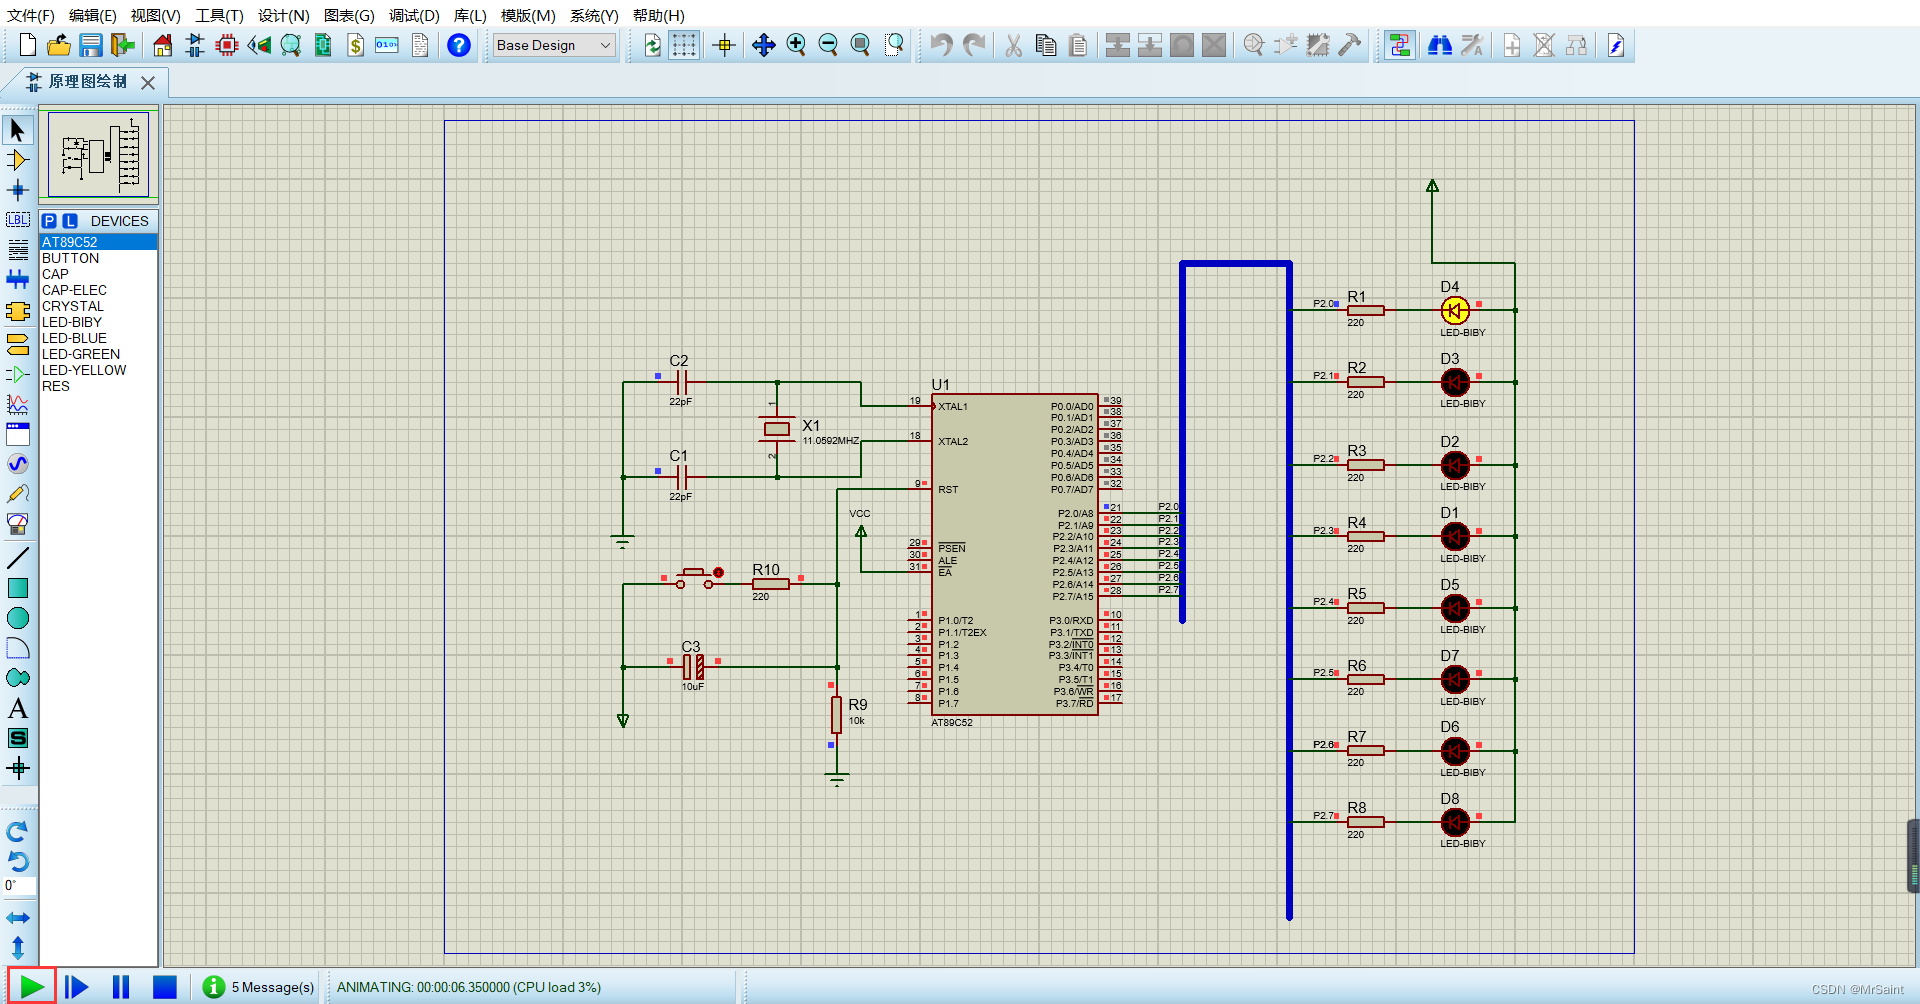This screenshot has width=1920, height=1004.
Task: Switch to the 原理图绘制 tab
Action: click(x=88, y=82)
